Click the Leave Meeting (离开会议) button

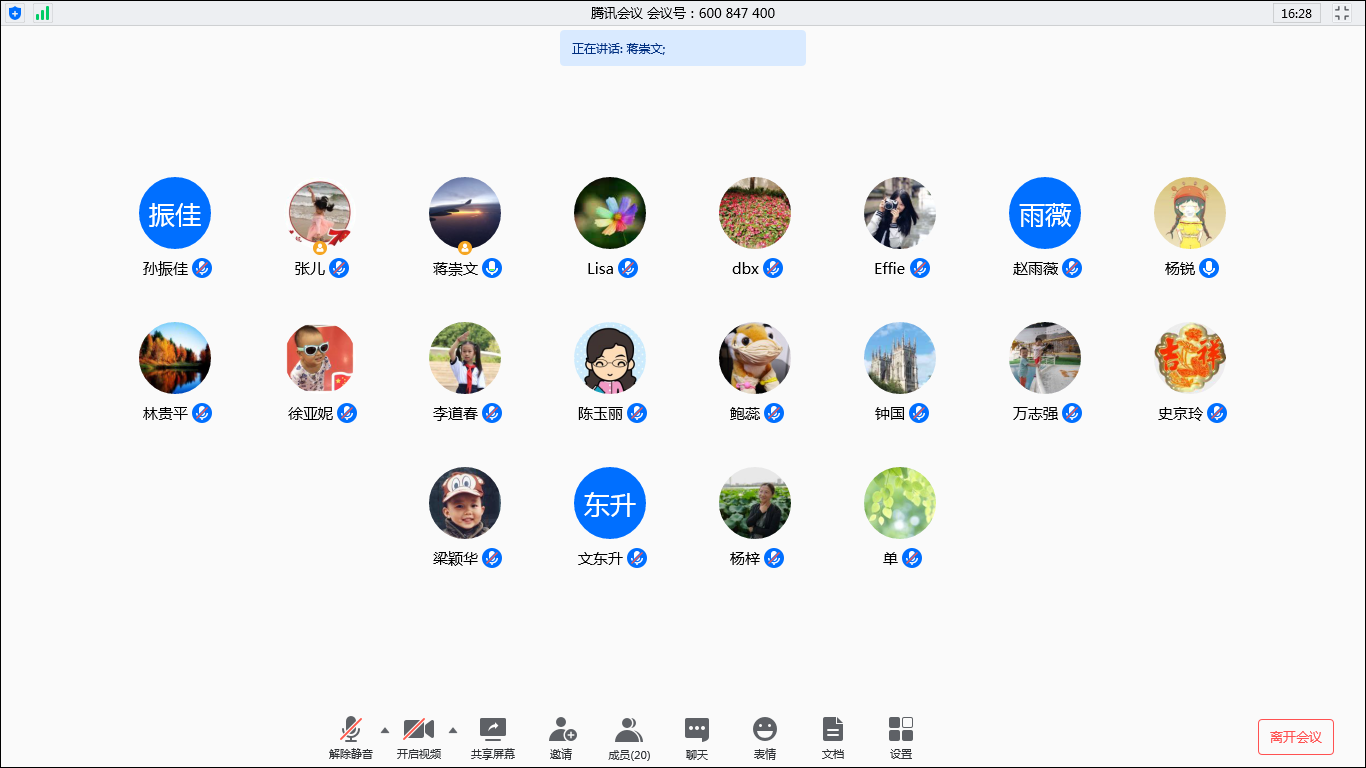[x=1295, y=737]
